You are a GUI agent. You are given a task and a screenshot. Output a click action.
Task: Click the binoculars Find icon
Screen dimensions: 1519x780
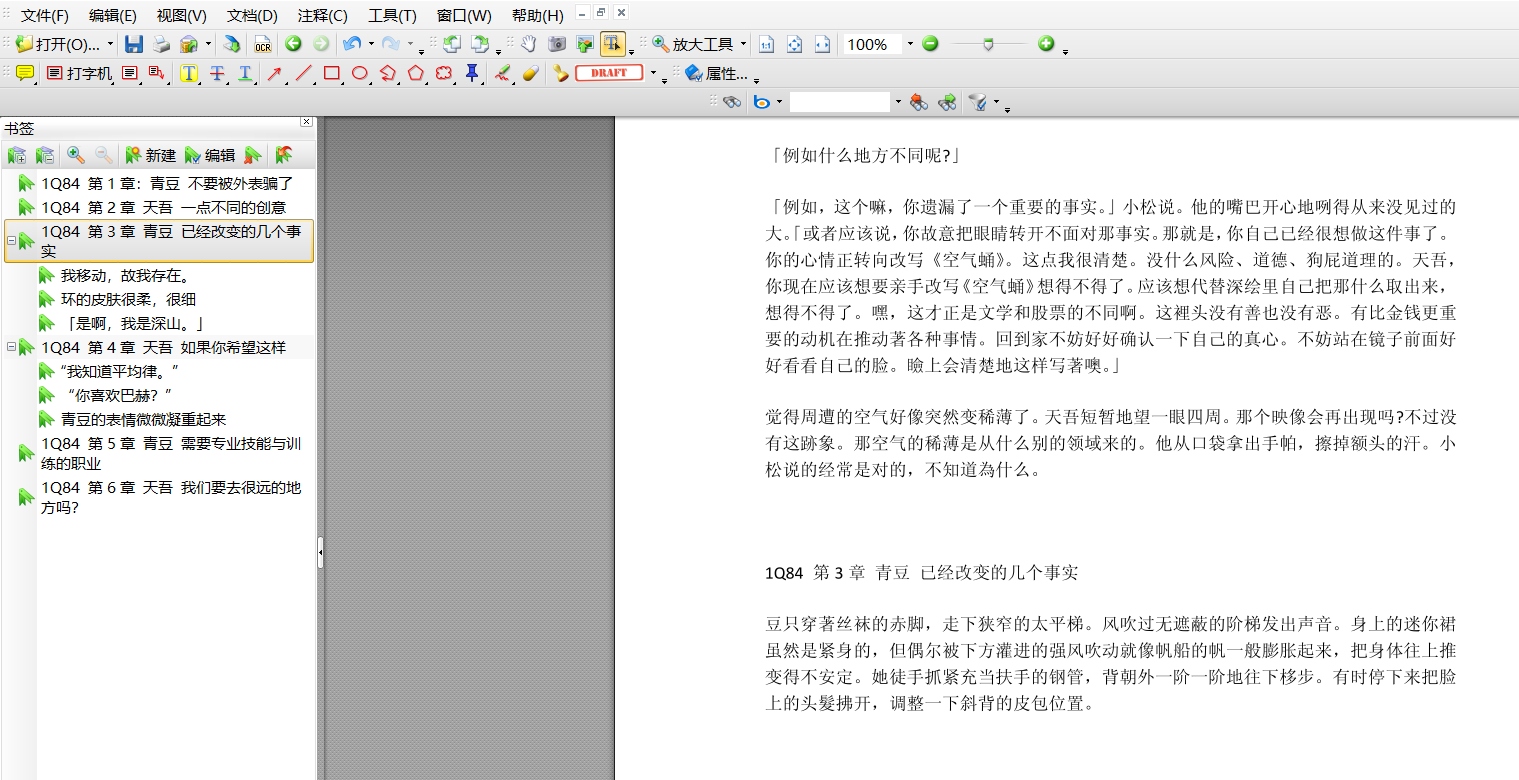pos(732,101)
